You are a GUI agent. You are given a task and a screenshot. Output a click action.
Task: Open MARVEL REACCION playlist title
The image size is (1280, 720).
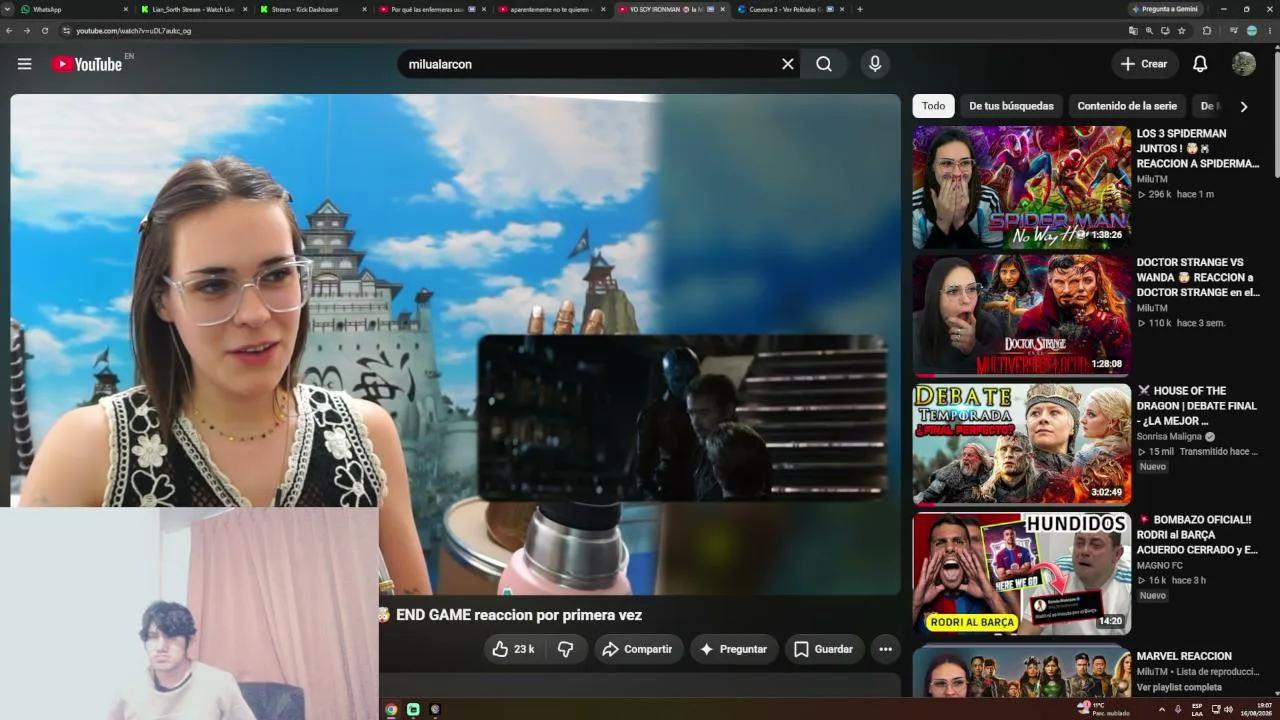click(x=1184, y=656)
